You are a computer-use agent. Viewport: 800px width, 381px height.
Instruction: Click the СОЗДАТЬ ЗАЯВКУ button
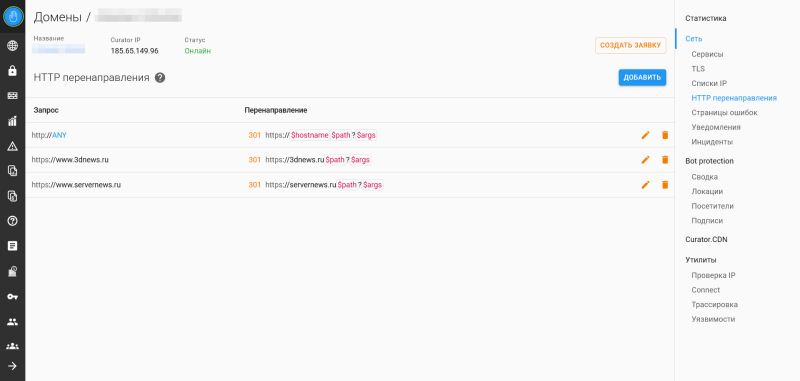[x=631, y=45]
